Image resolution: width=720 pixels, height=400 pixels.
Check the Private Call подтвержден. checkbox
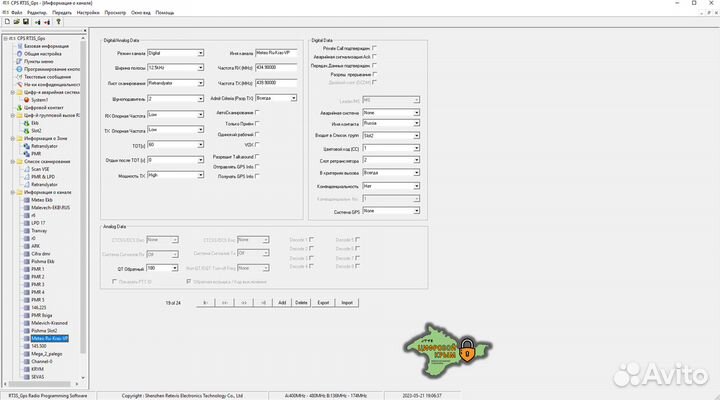coord(374,47)
